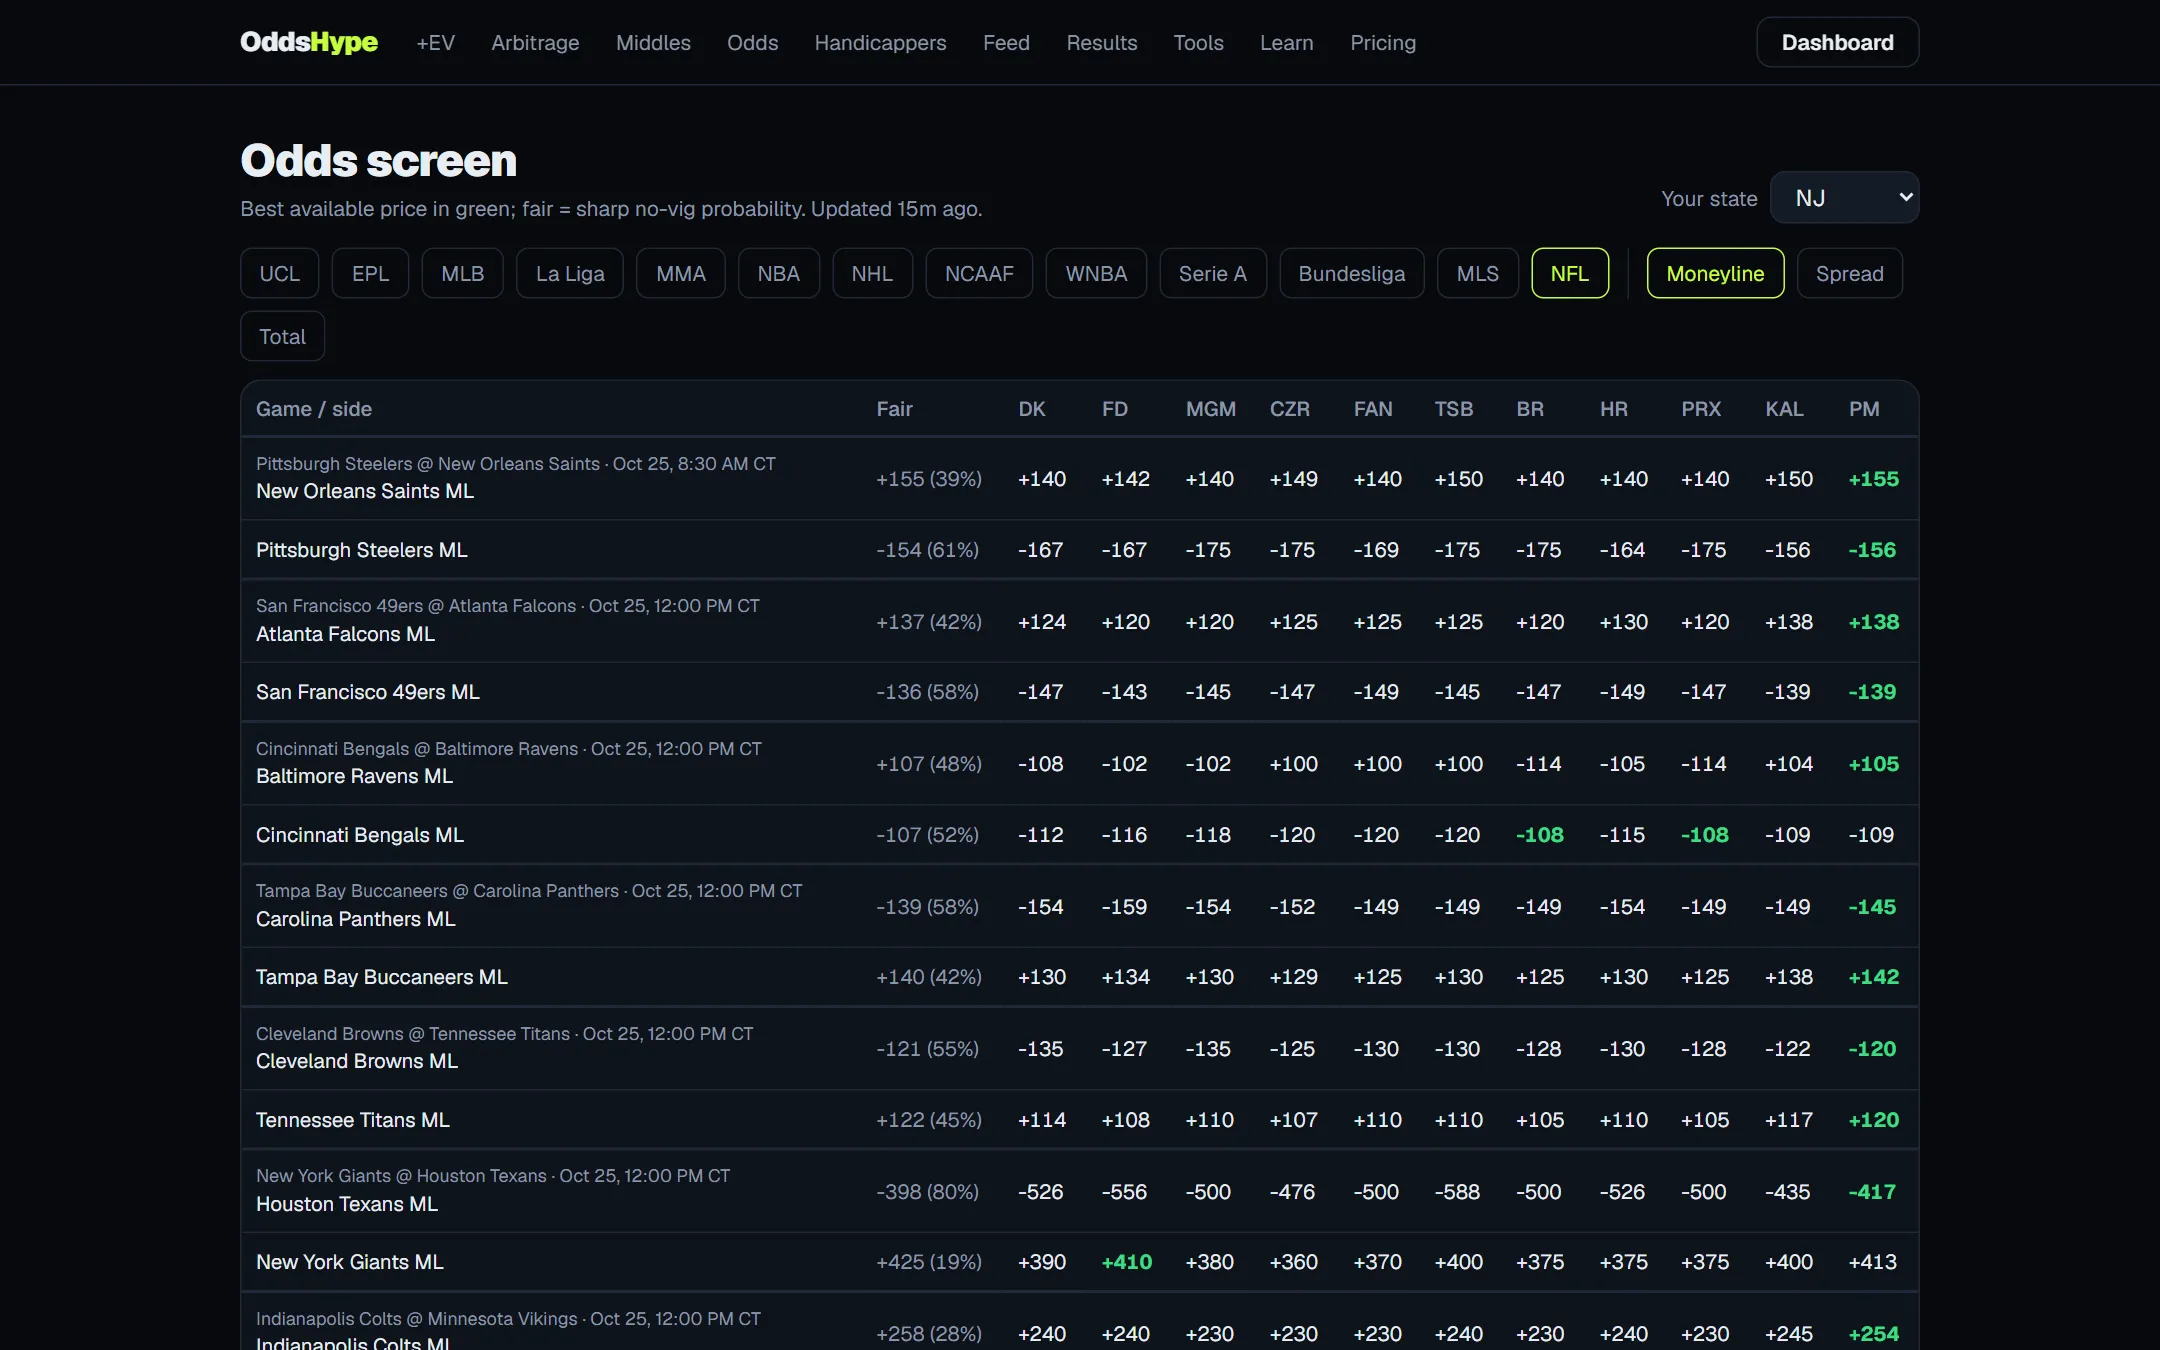Pick the MLS filter chip
2160x1350 pixels.
[x=1478, y=273]
